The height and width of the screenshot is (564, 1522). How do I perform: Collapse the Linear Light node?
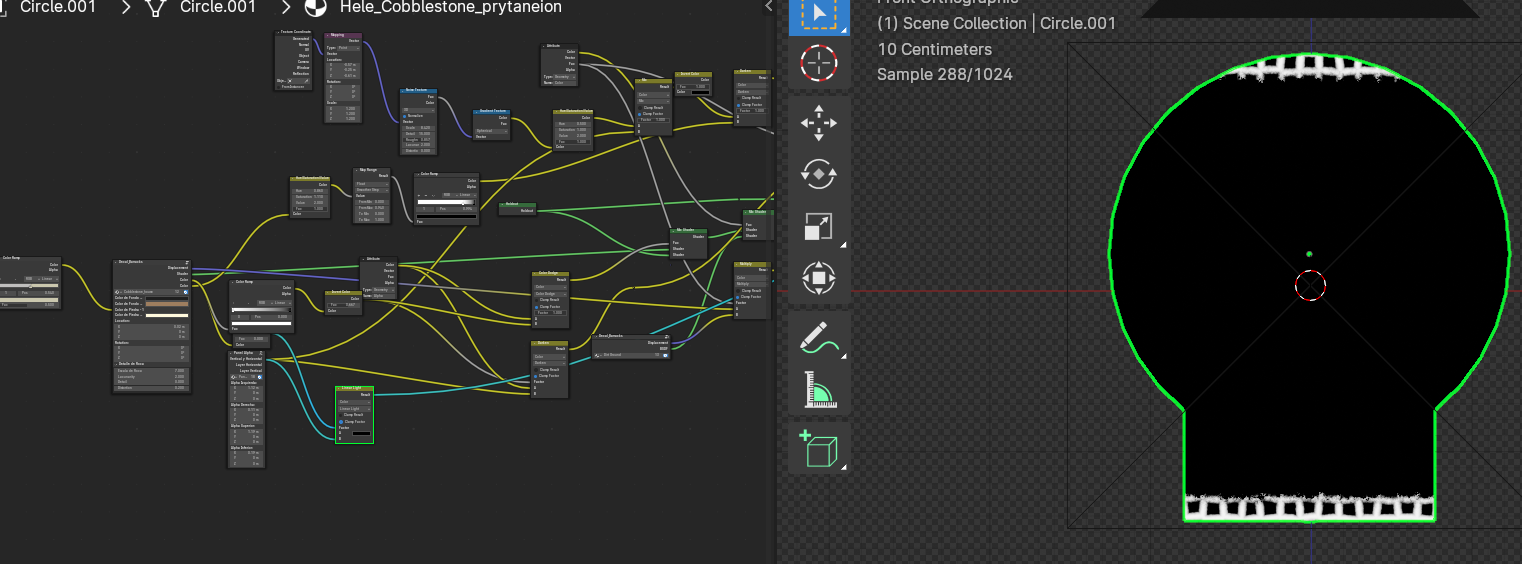[x=340, y=388]
